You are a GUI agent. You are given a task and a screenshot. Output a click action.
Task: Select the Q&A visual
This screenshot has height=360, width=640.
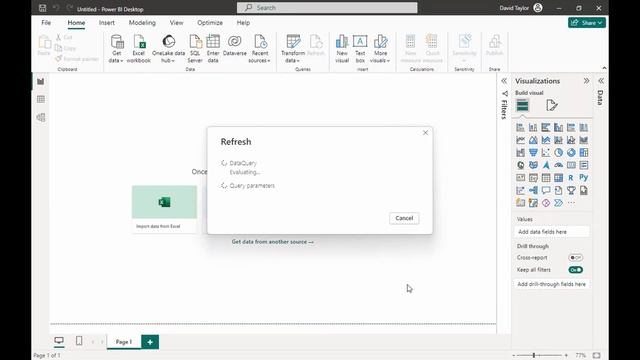coord(546,191)
